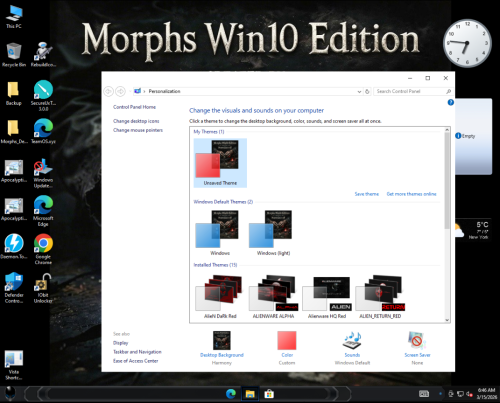Image resolution: width=500 pixels, height=403 pixels.
Task: Select the TeamOS.xyz Edge shortcut
Action: 43,132
